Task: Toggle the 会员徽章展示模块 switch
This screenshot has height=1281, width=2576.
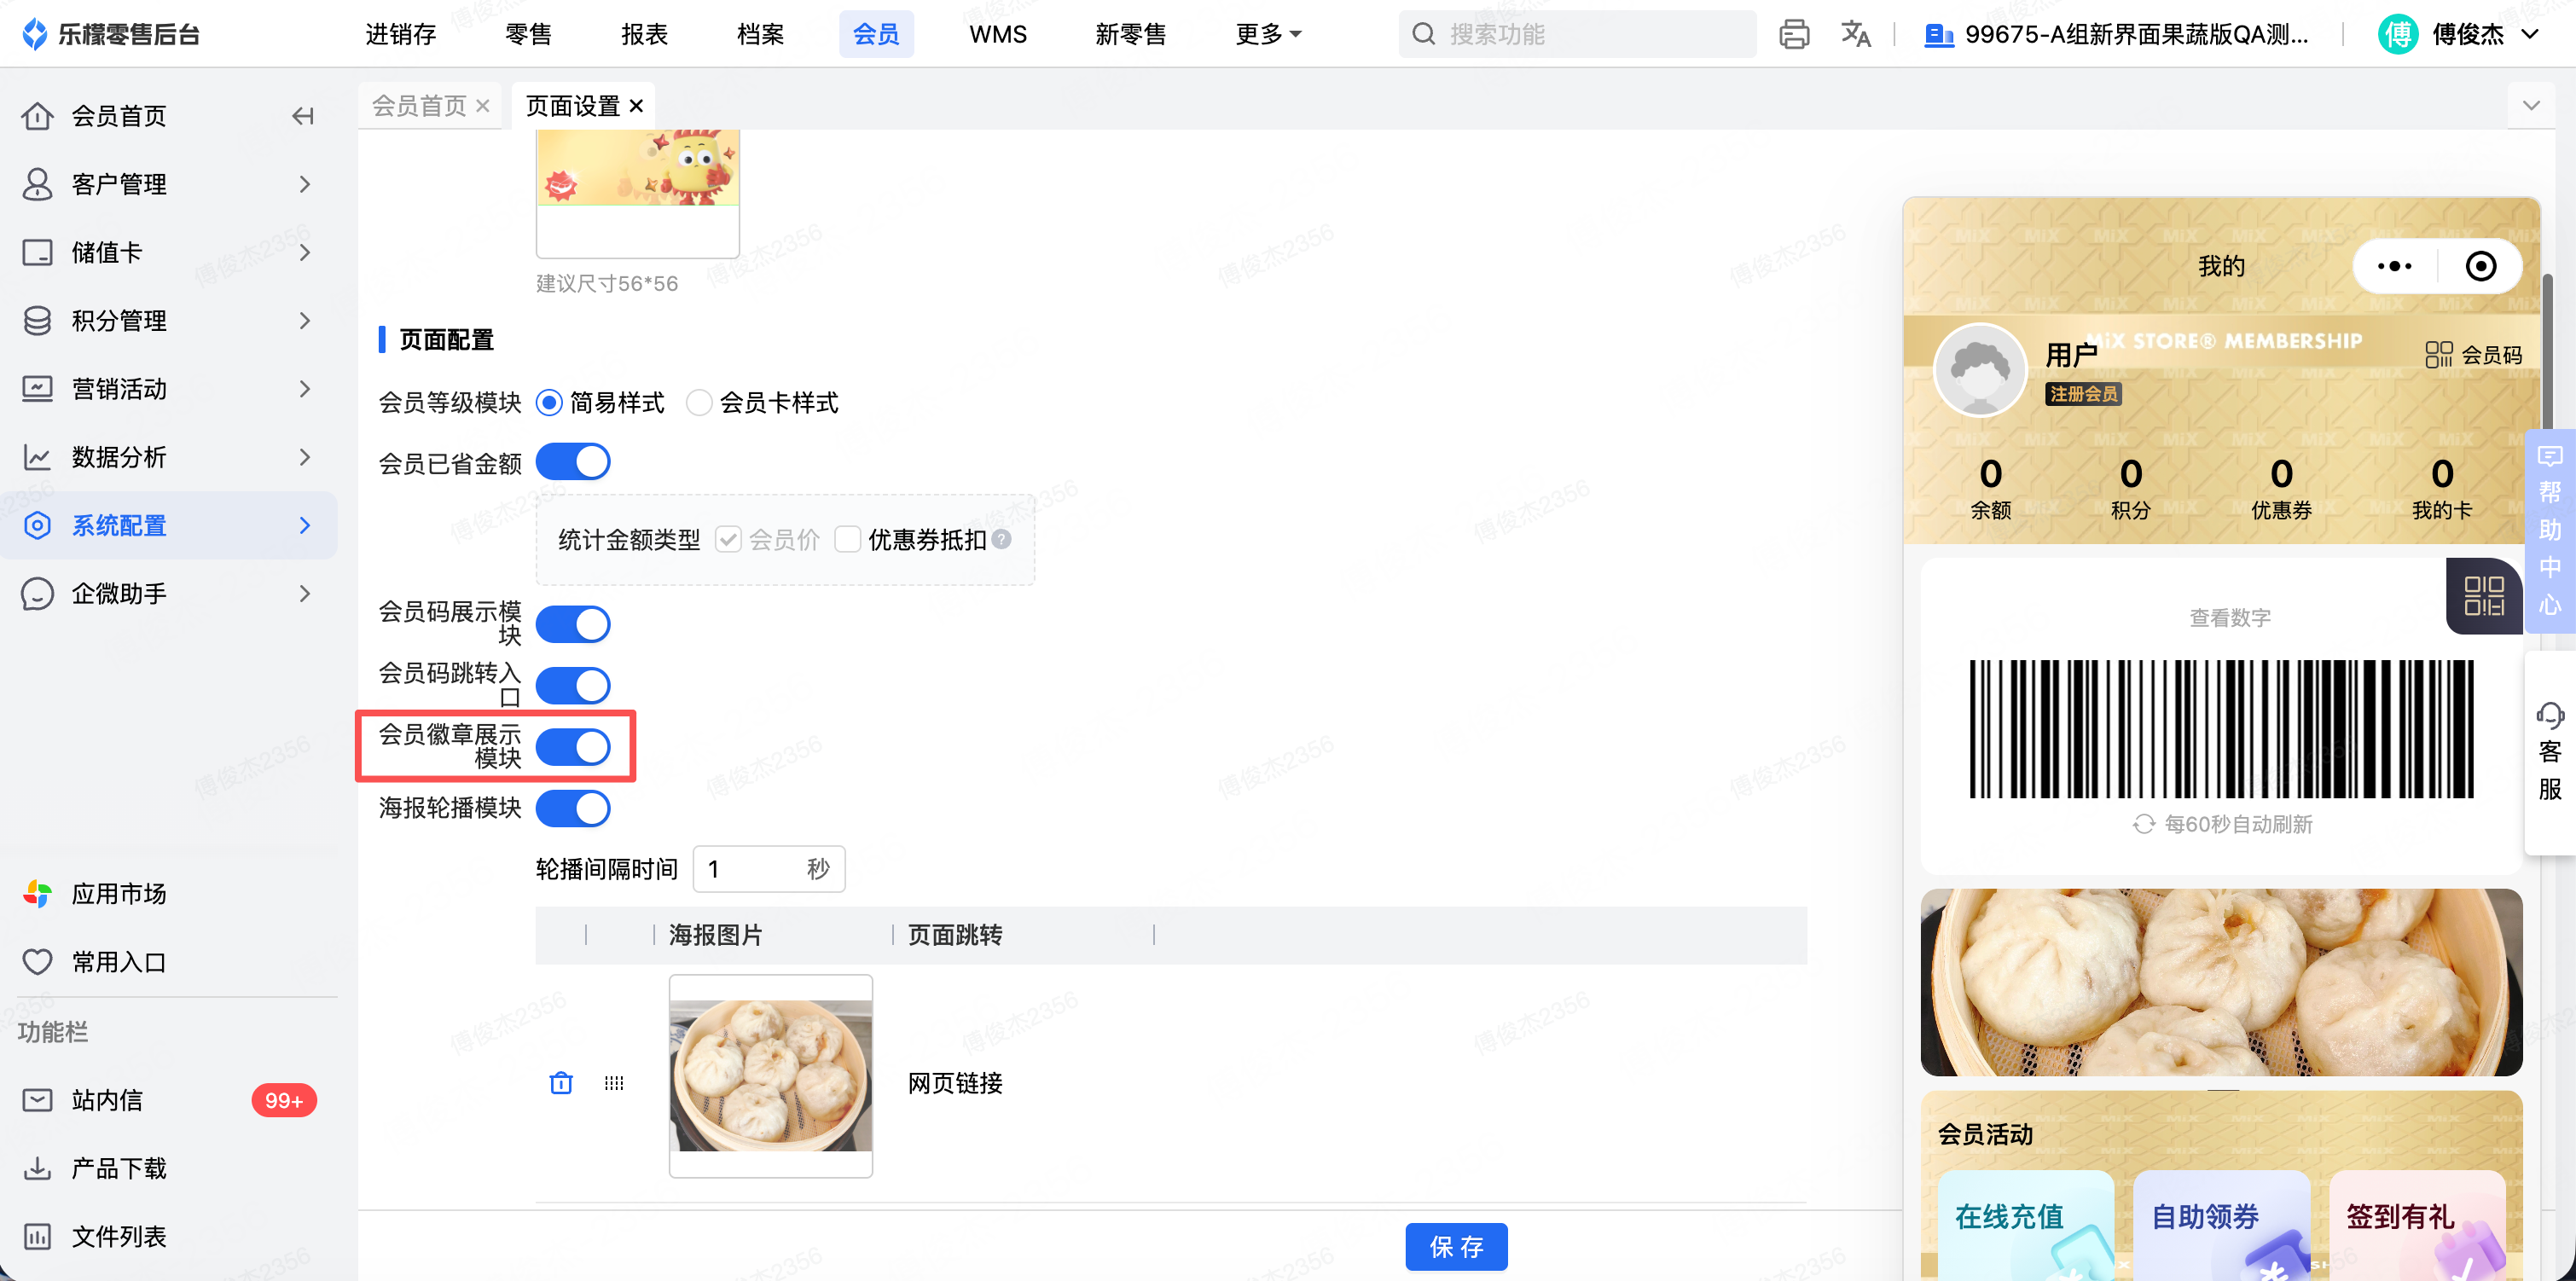Action: [573, 747]
